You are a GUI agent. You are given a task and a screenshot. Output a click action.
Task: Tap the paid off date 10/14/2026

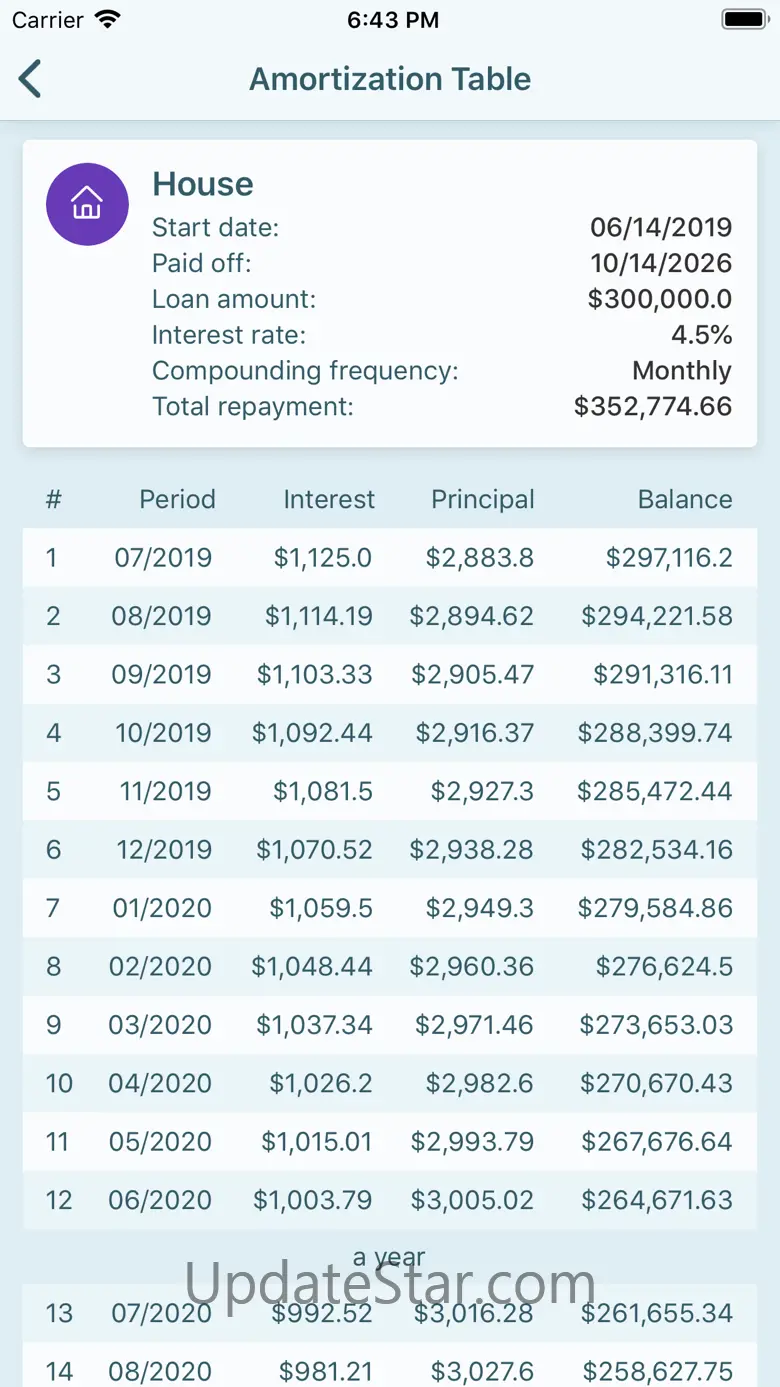coord(661,263)
